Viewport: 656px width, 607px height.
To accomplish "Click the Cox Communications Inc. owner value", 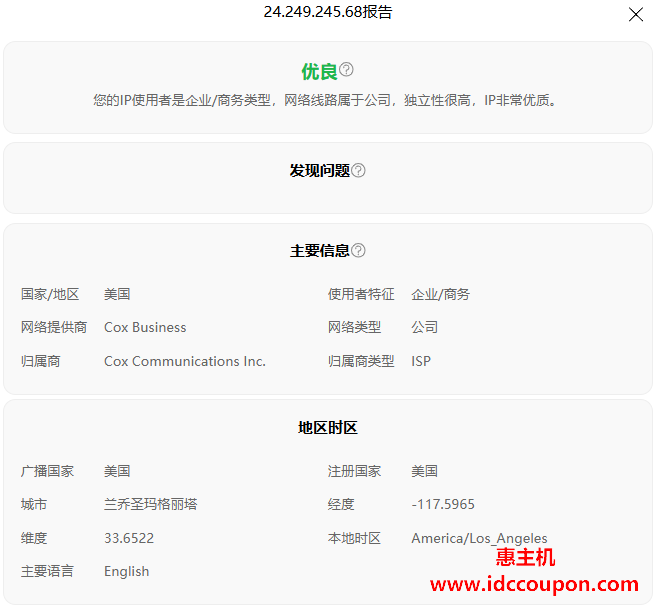I will [x=185, y=361].
